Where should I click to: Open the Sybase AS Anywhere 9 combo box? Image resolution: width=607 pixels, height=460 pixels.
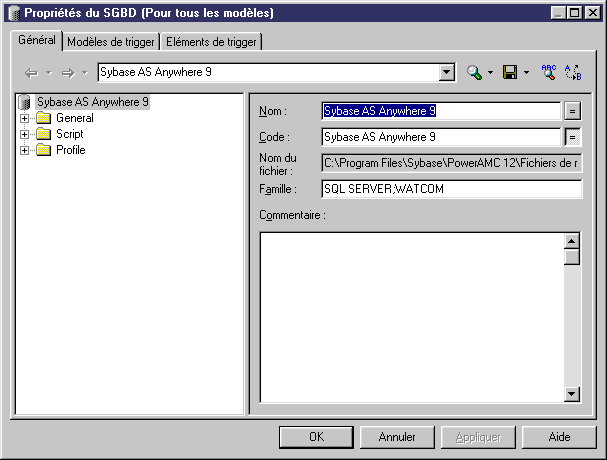[446, 72]
